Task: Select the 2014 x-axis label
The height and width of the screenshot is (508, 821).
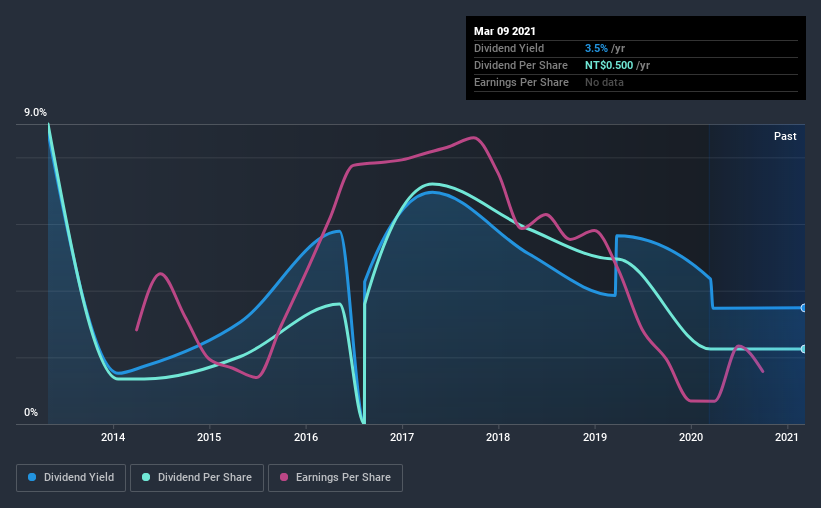Action: tap(113, 437)
